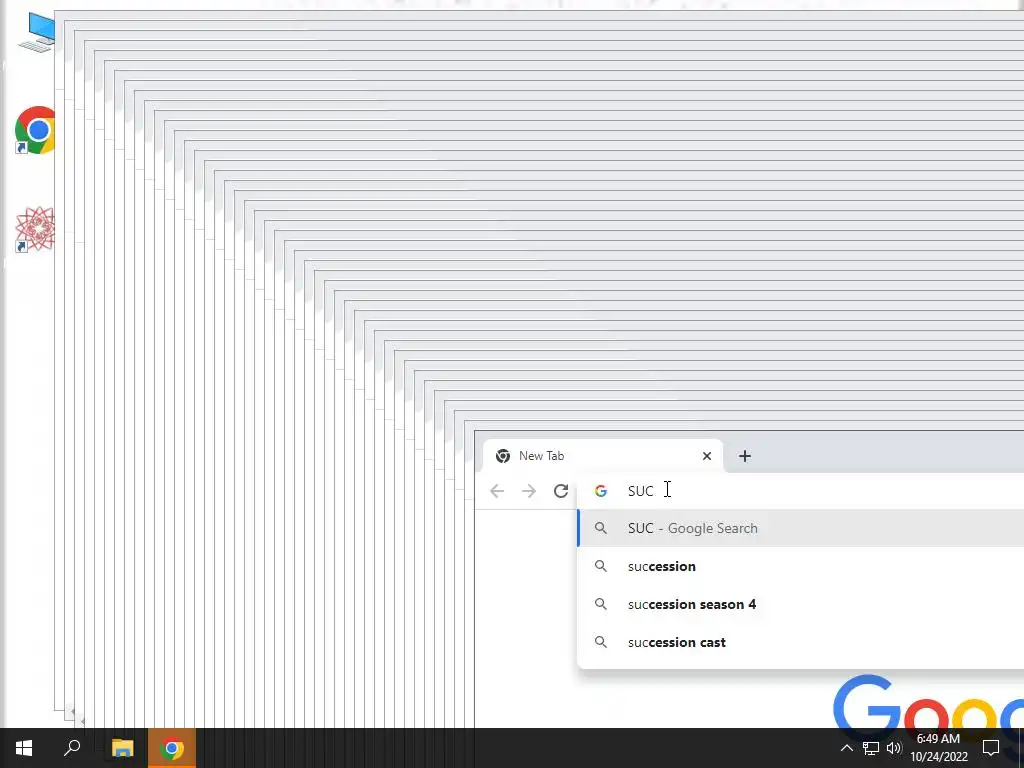
Task: Open File Explorer from the taskbar
Action: coord(122,748)
